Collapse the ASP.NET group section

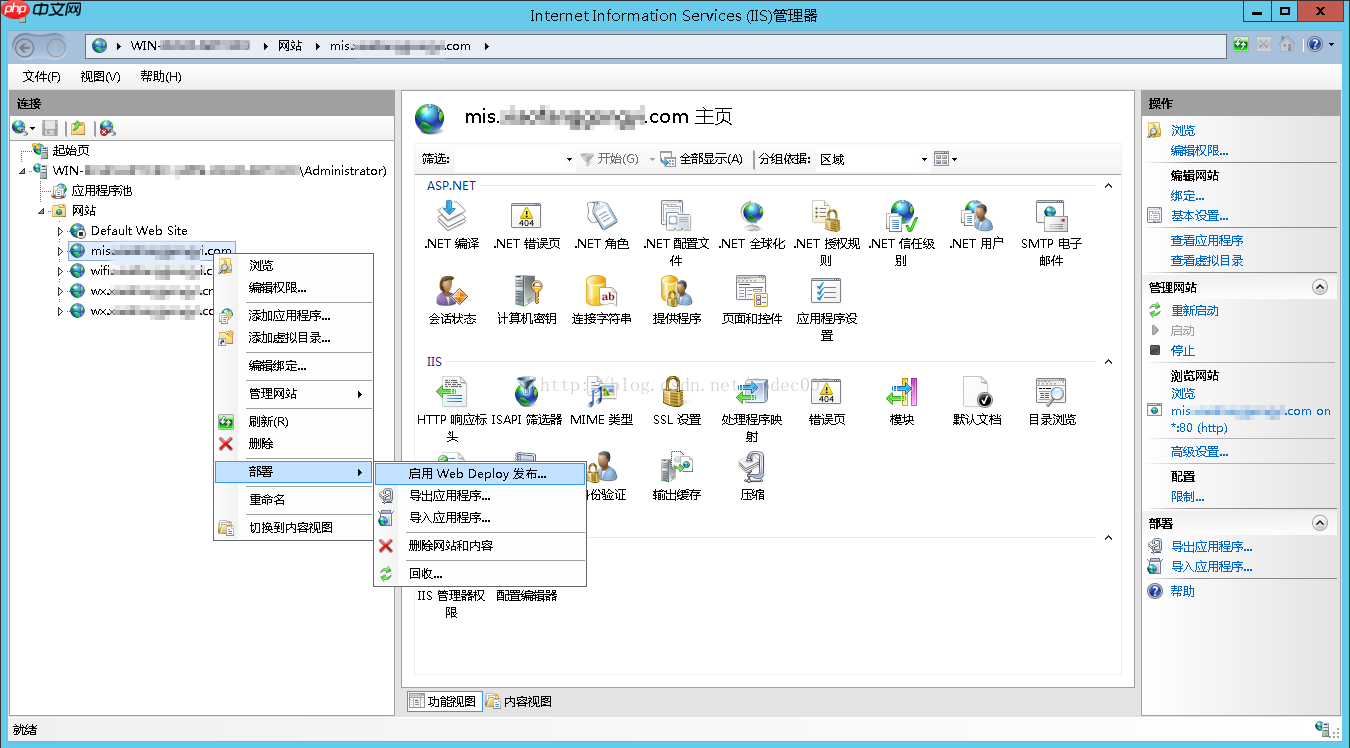1108,186
